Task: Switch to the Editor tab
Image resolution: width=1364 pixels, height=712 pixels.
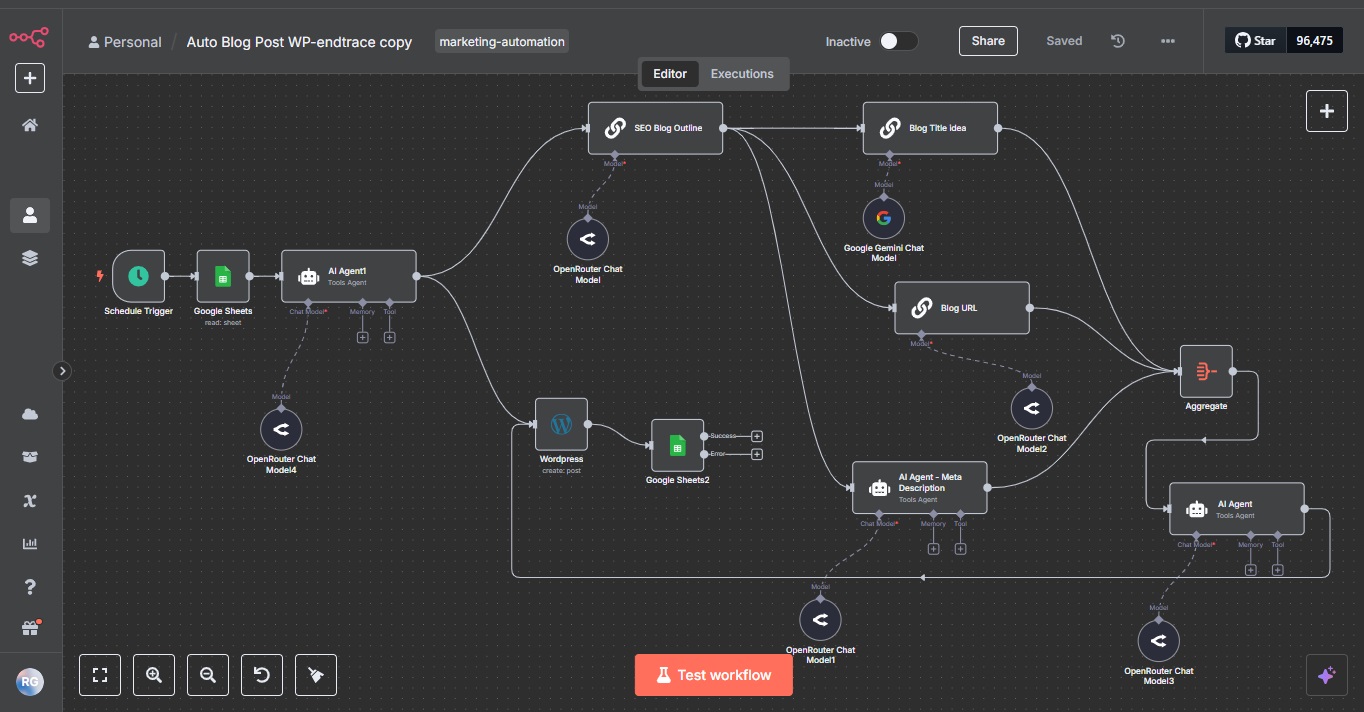Action: point(670,74)
